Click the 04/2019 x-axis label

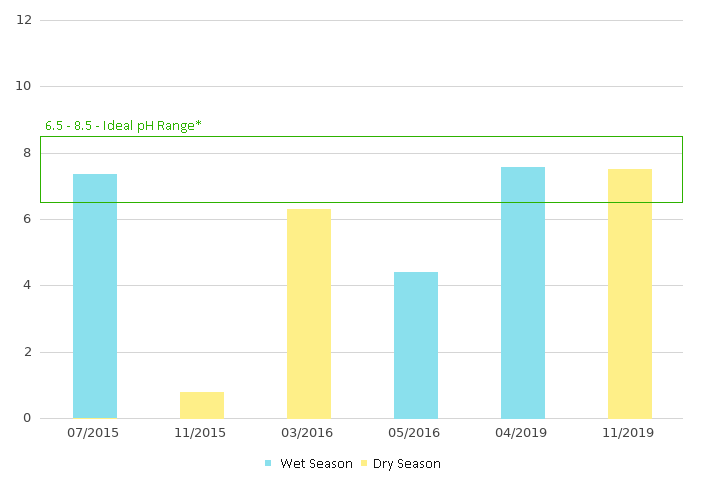point(523,433)
